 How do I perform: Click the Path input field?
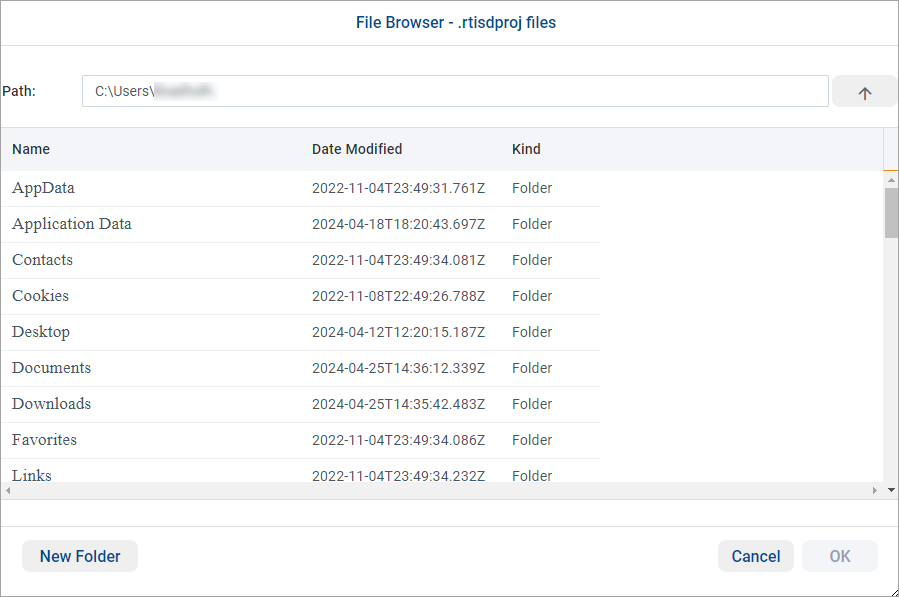pos(455,91)
